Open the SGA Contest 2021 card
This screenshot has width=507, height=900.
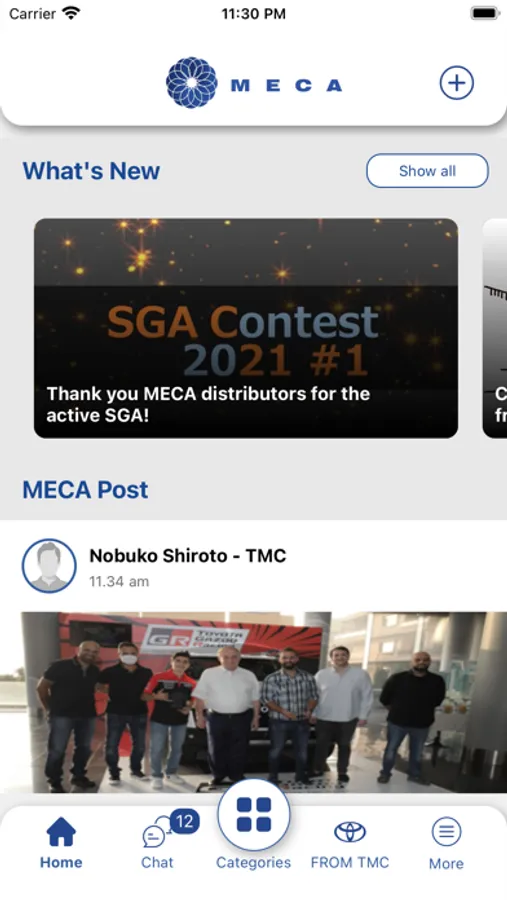[x=246, y=328]
